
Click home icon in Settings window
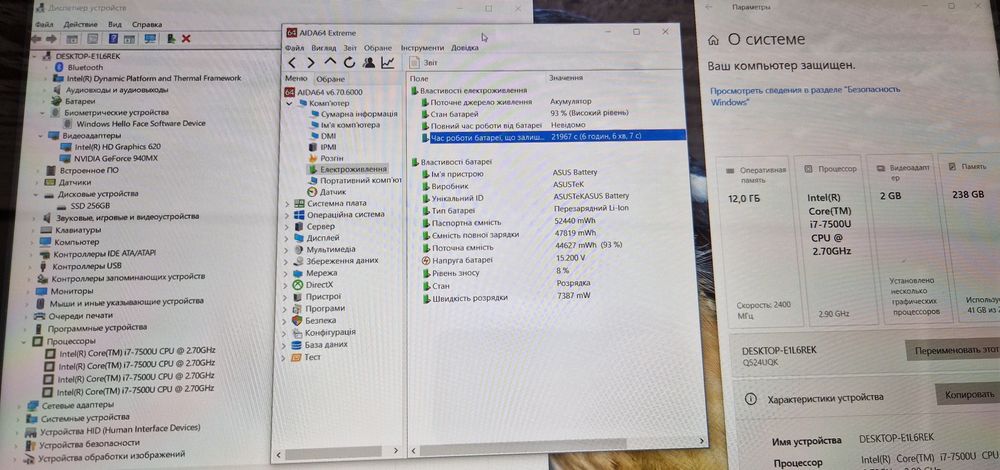pyautogui.click(x=714, y=40)
